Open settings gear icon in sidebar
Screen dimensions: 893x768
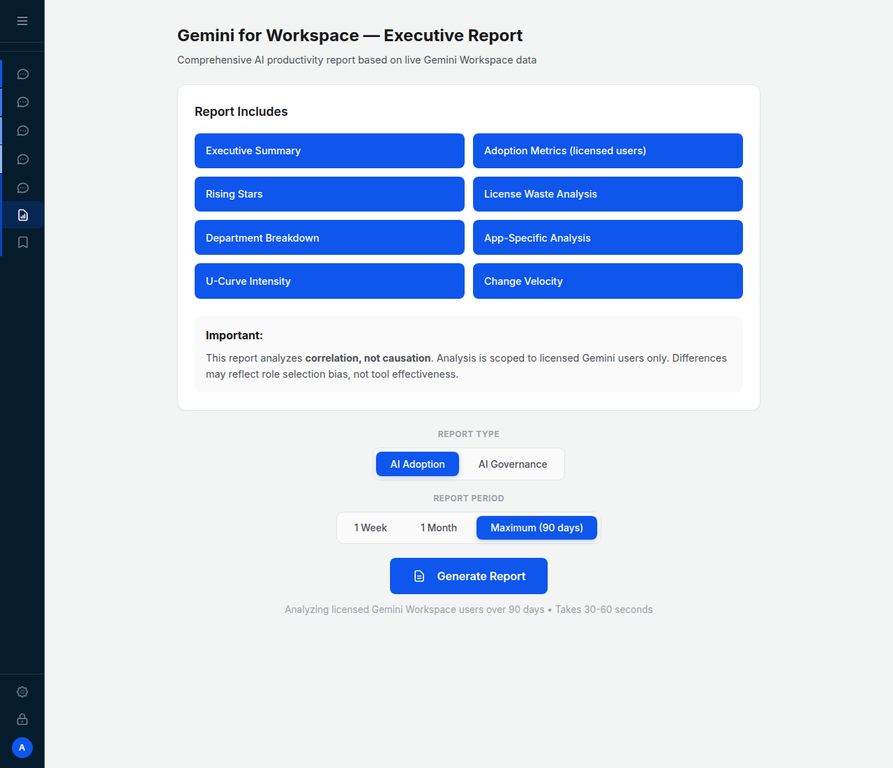point(22,692)
